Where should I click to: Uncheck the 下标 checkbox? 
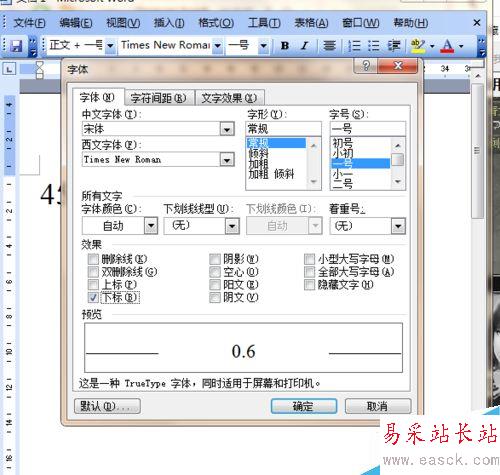click(93, 297)
